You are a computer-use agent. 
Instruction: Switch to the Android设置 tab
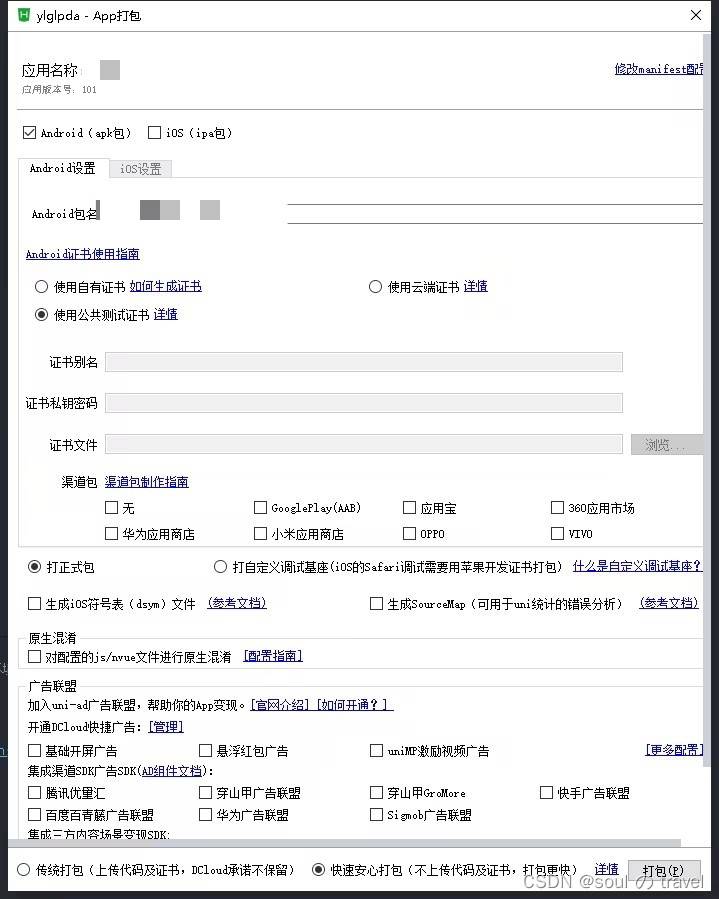click(x=63, y=168)
